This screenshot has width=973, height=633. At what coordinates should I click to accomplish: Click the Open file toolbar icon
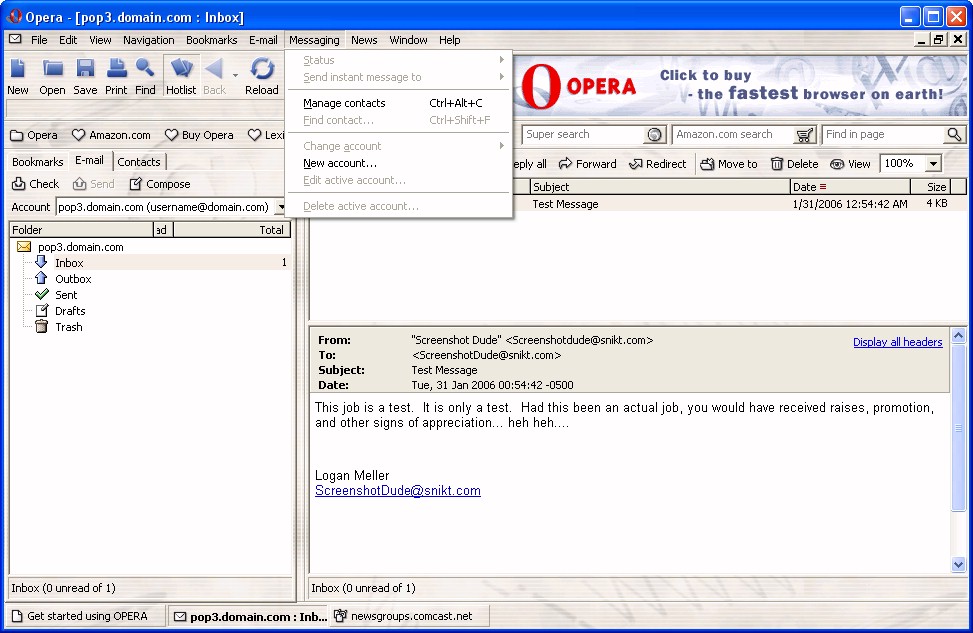(x=52, y=70)
